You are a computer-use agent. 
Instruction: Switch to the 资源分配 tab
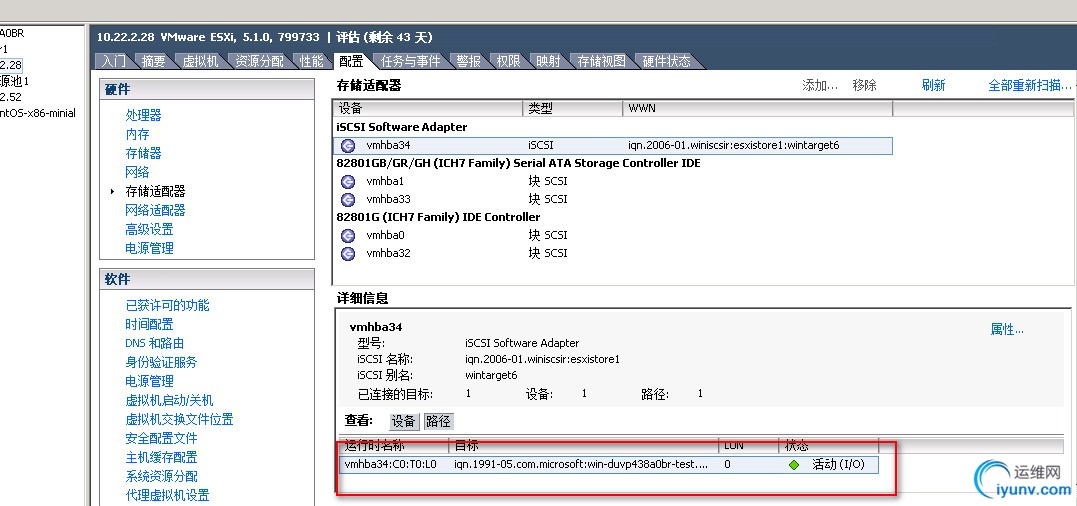[259, 61]
